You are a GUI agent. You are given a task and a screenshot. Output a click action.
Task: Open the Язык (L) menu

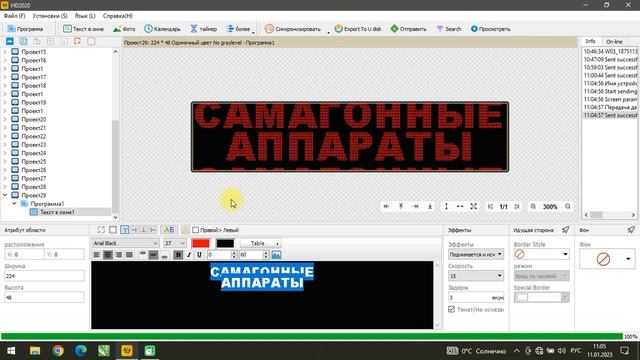click(x=85, y=16)
